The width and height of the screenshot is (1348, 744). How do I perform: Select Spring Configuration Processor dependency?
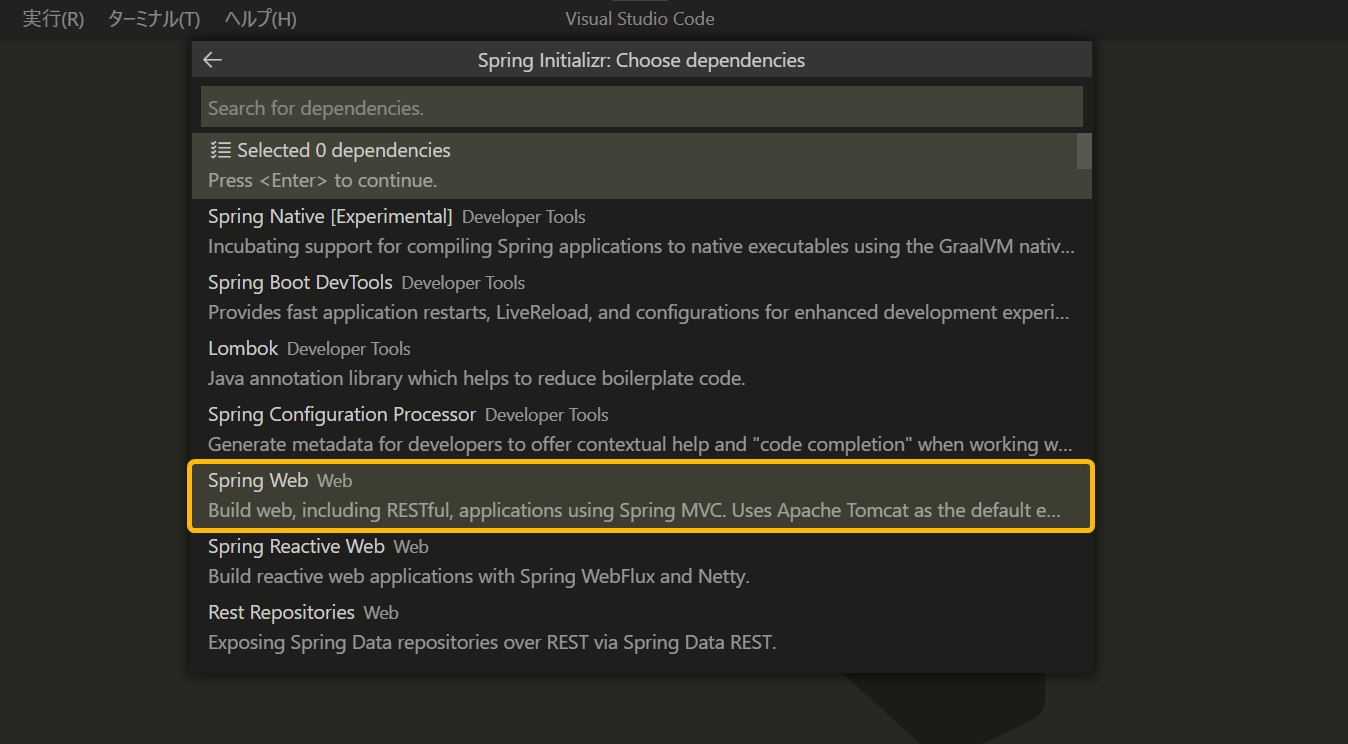coord(642,429)
